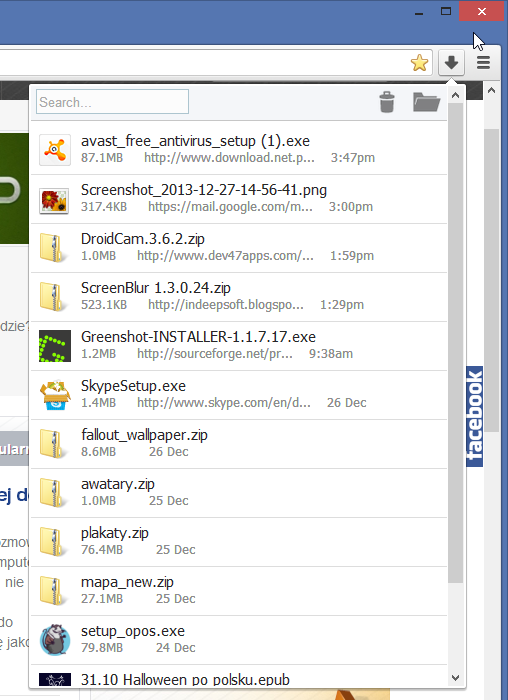Click the downloads list scrollbar thumb

click(x=455, y=343)
